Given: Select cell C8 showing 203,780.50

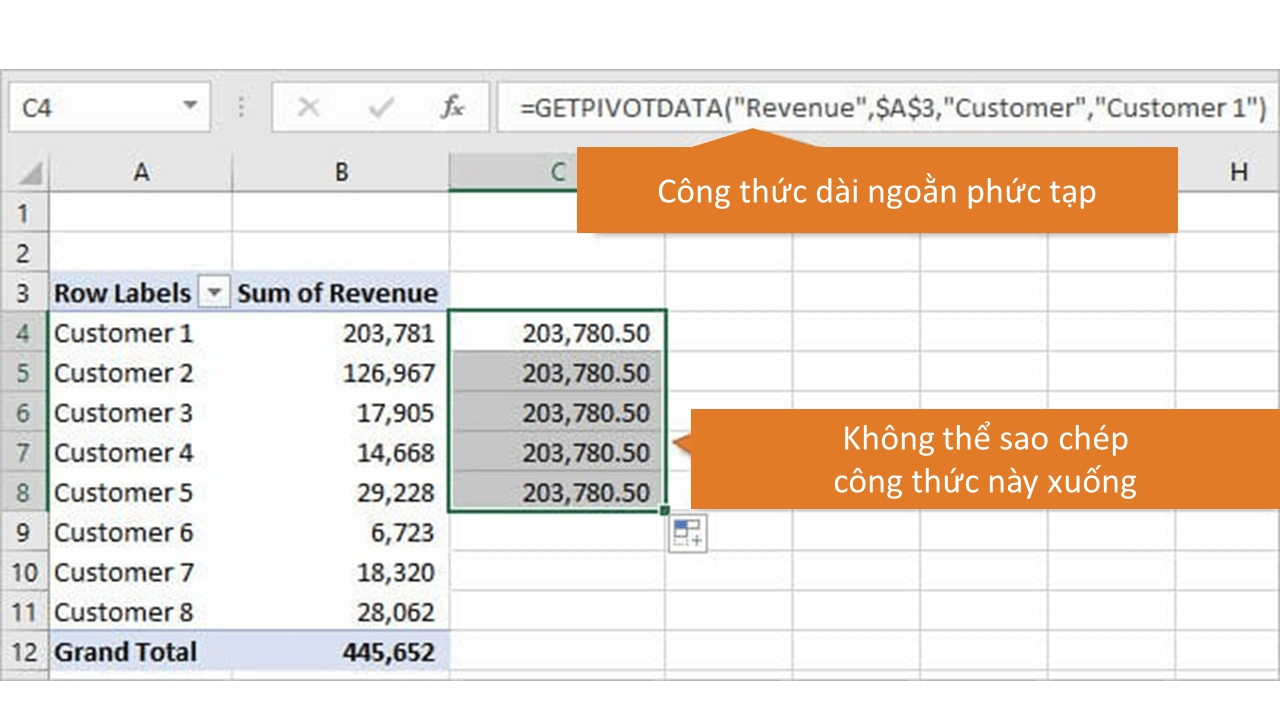Looking at the screenshot, I should pos(557,493).
